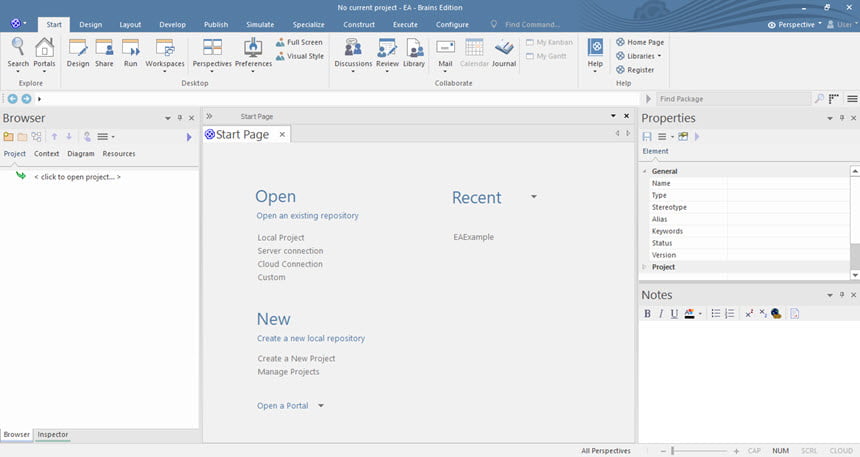Open the Inspector tab at bottom

(x=53, y=435)
